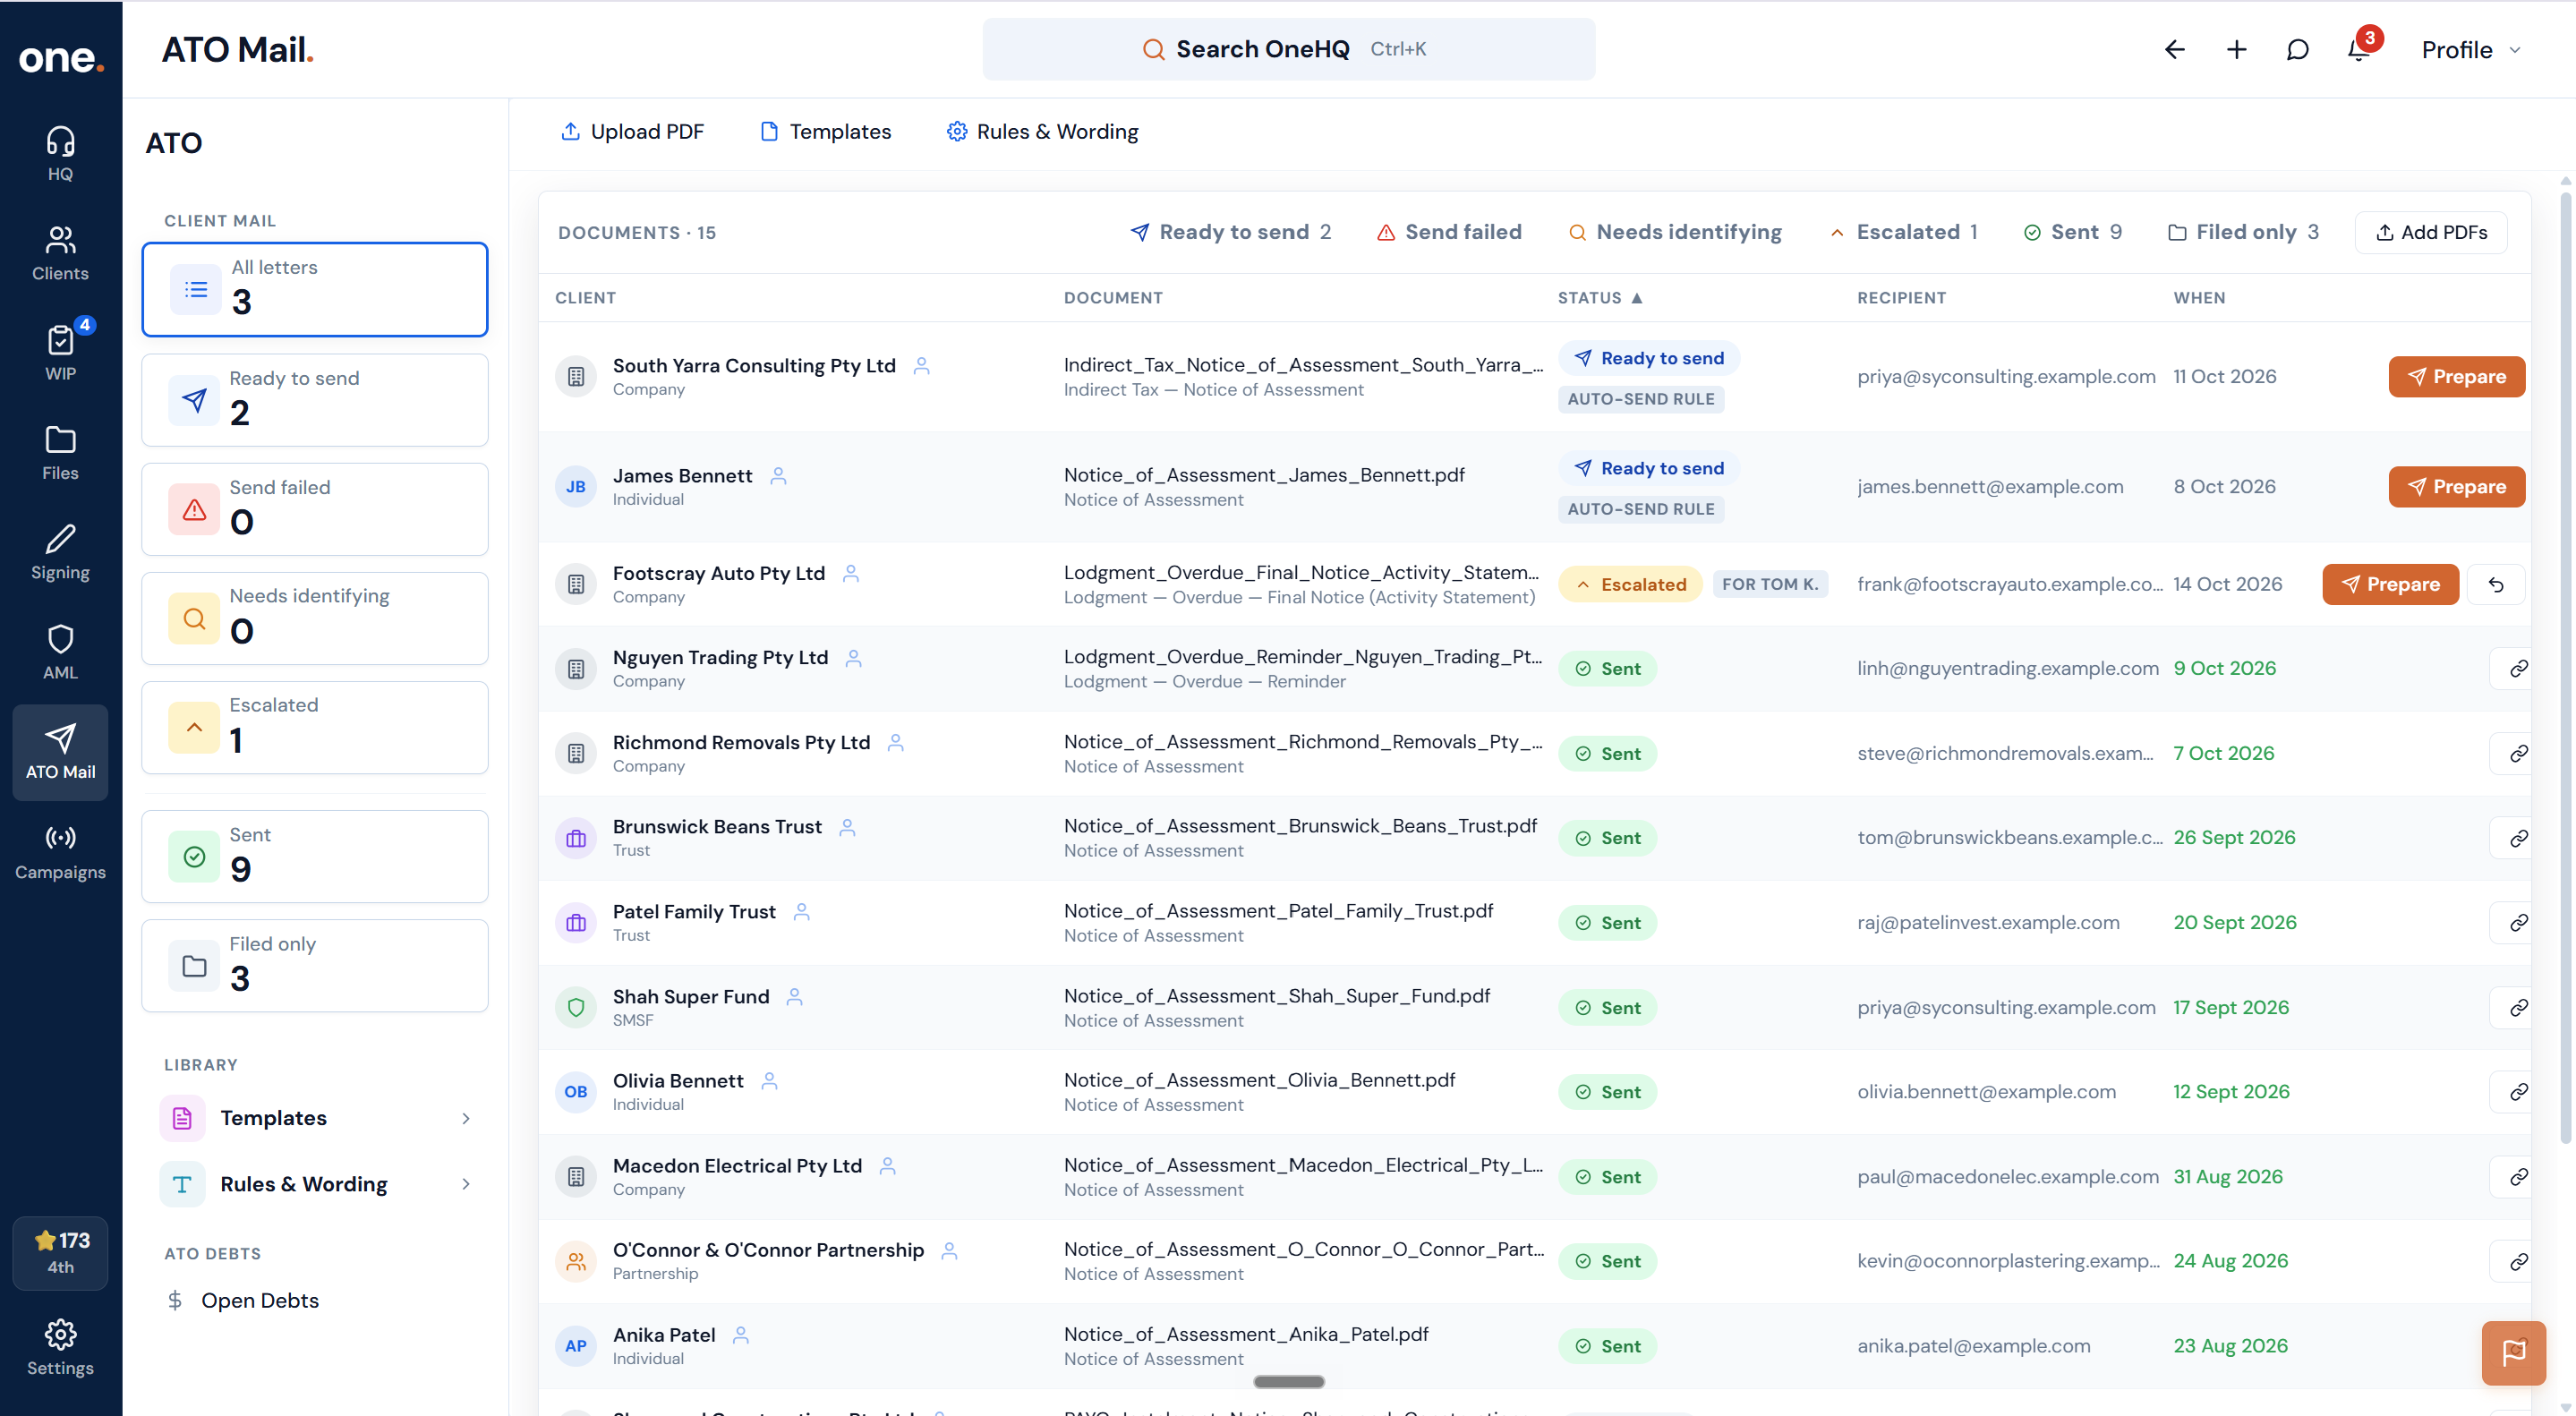Viewport: 2576px width, 1416px height.
Task: Filter documents by Sent 9
Action: coord(2071,232)
